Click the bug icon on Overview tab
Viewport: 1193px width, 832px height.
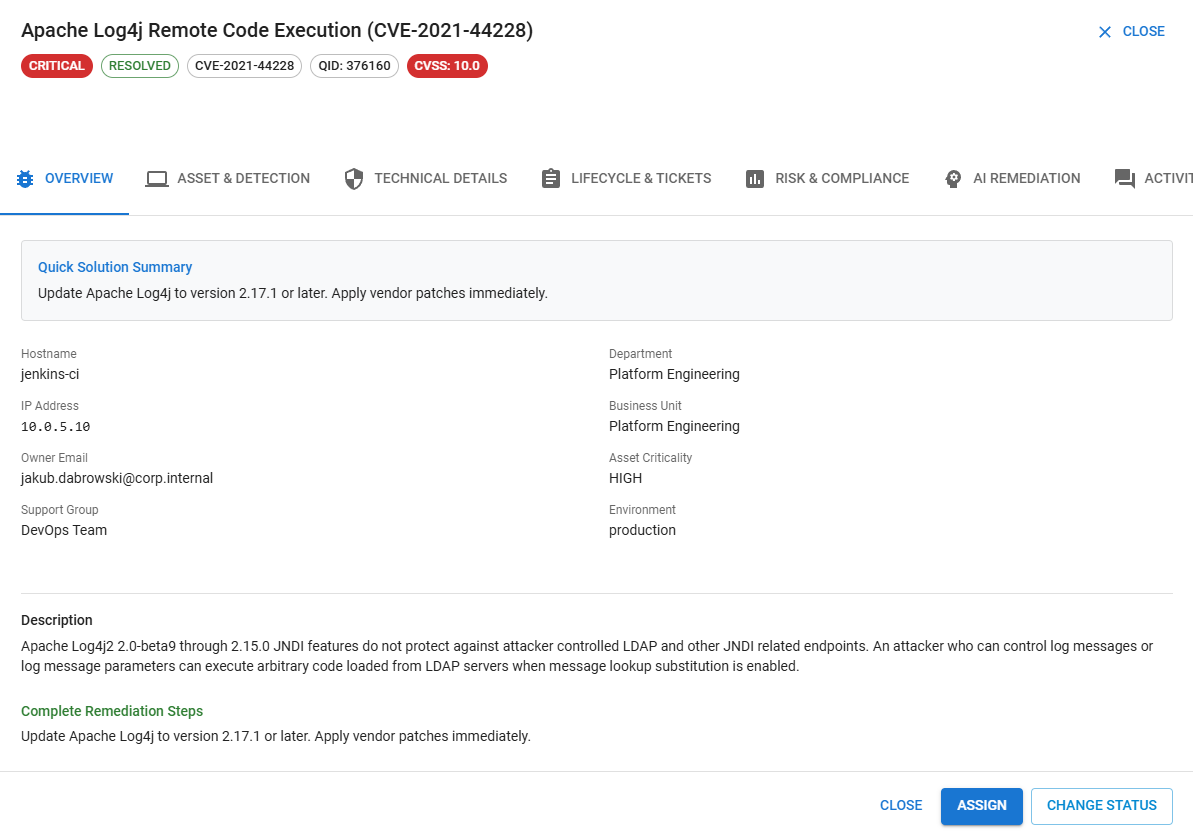coord(25,179)
